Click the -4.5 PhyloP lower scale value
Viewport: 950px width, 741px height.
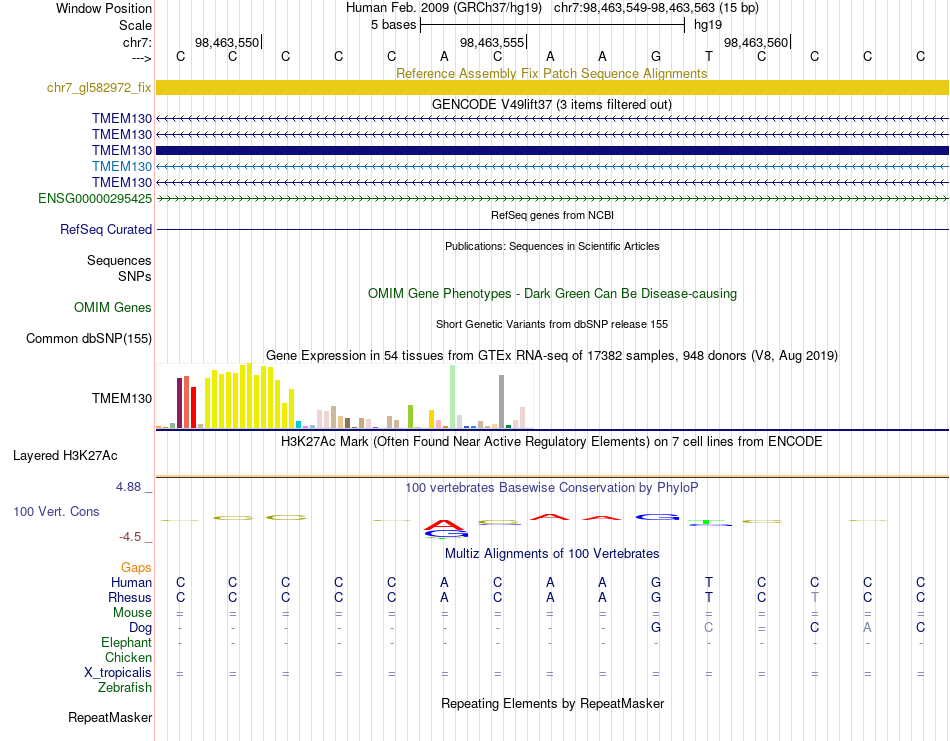click(x=130, y=536)
